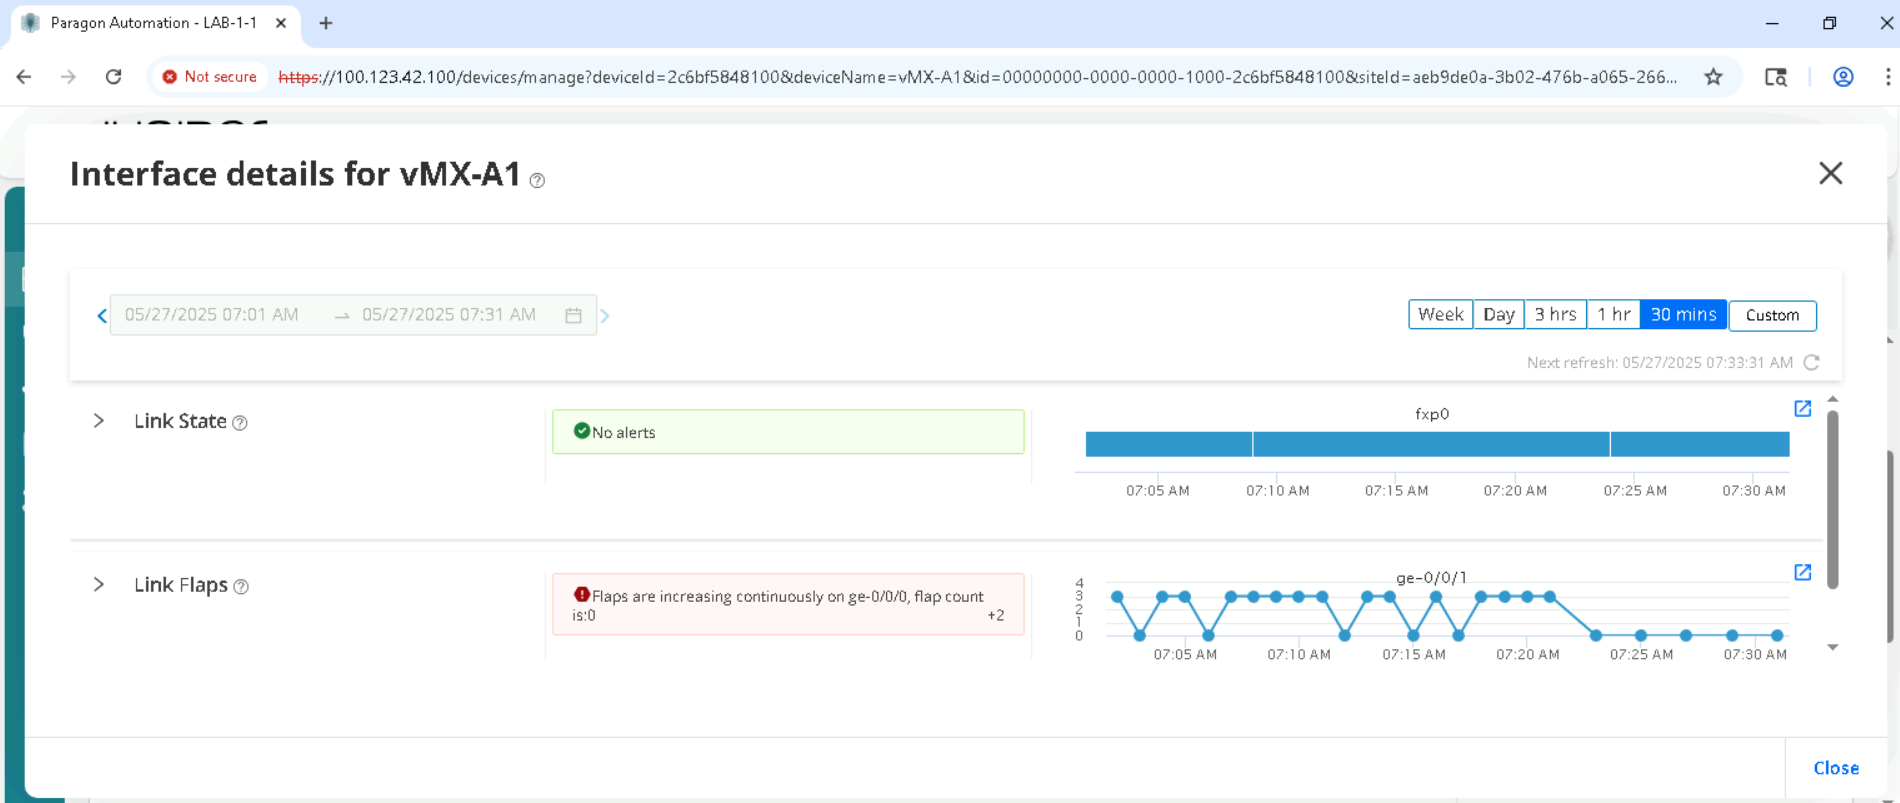Screen dimensions: 1900x803
Task: Open the ge-0/0/1 flaps chart popout
Action: (x=1802, y=573)
